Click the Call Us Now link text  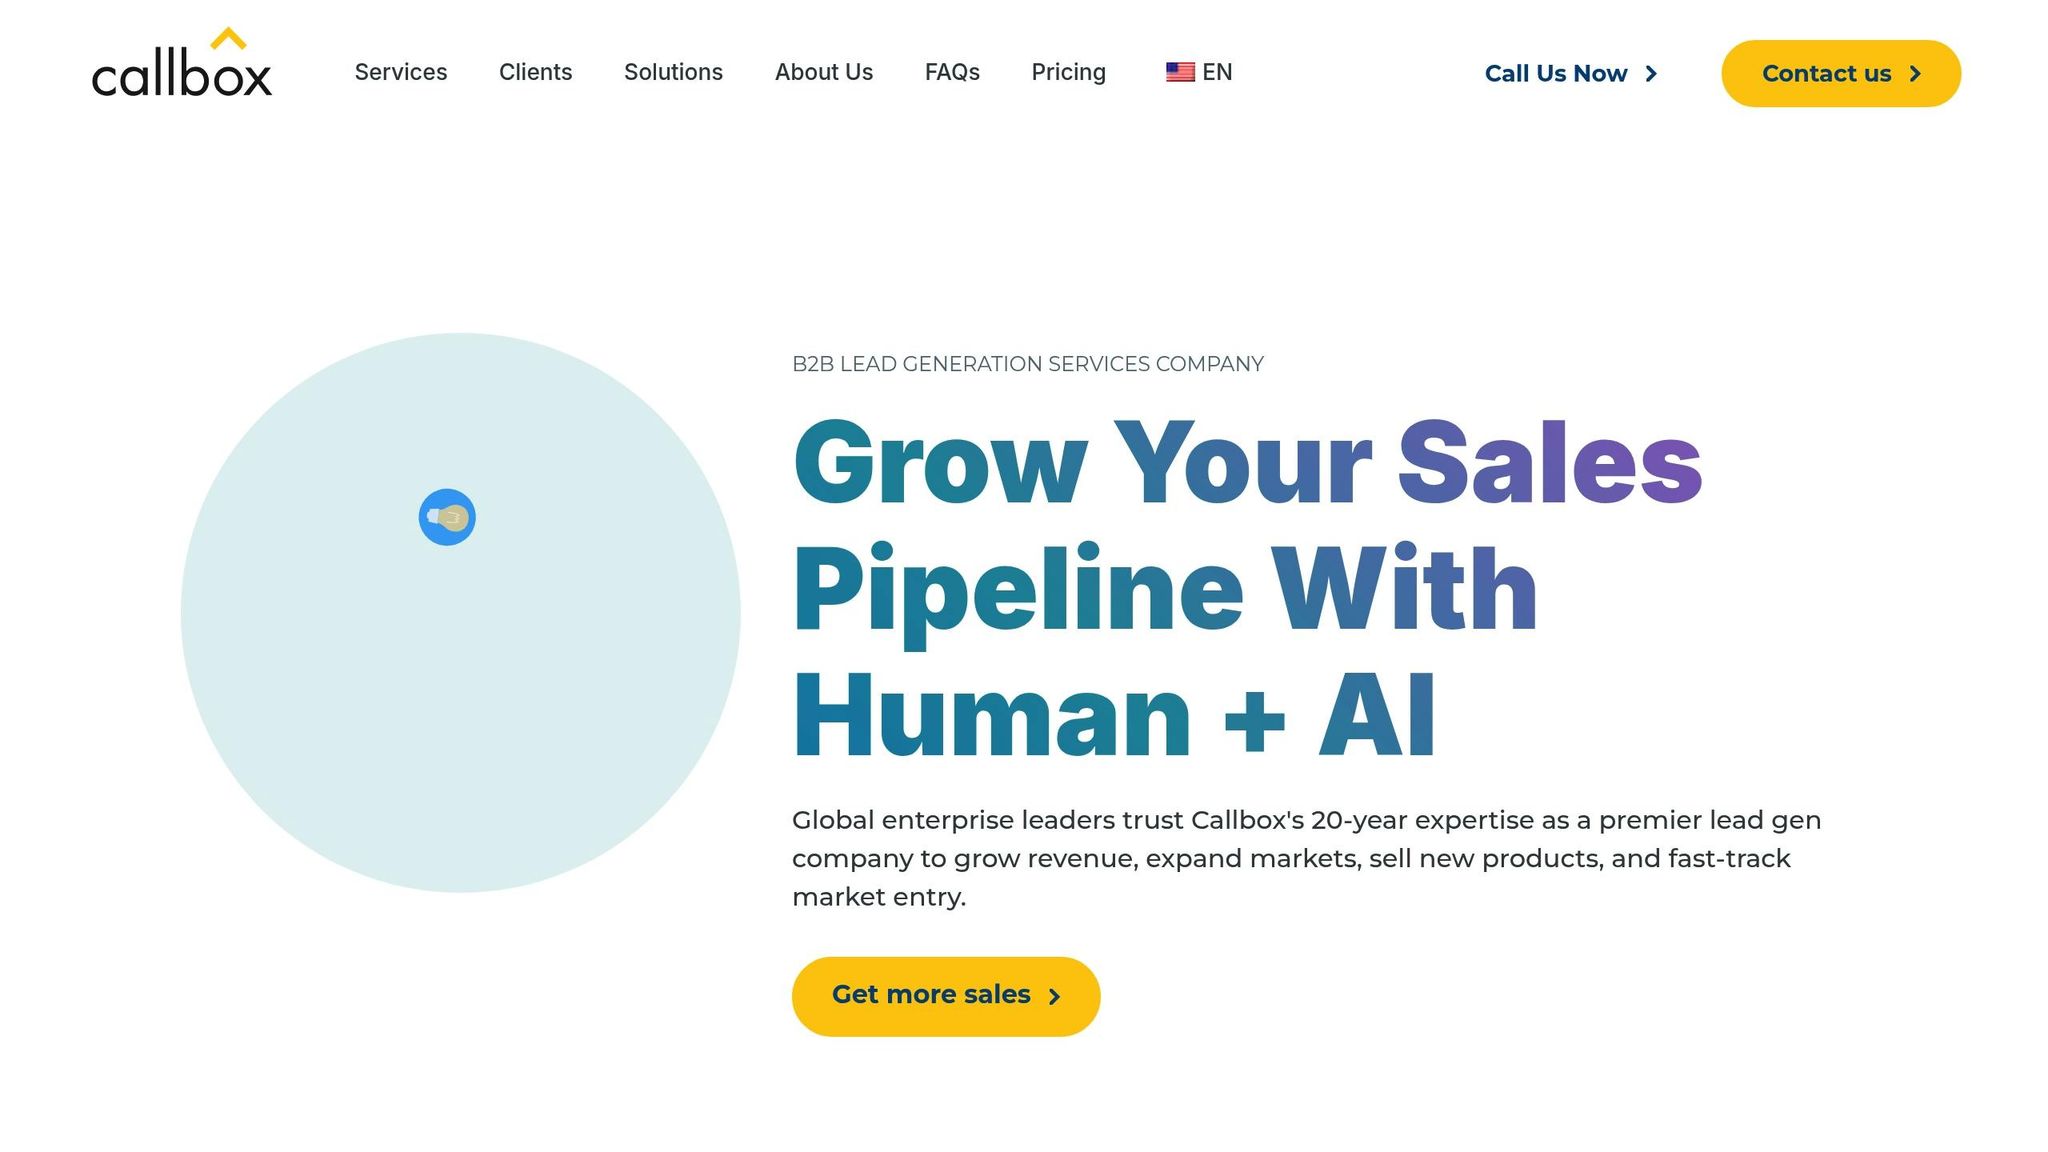click(x=1555, y=74)
